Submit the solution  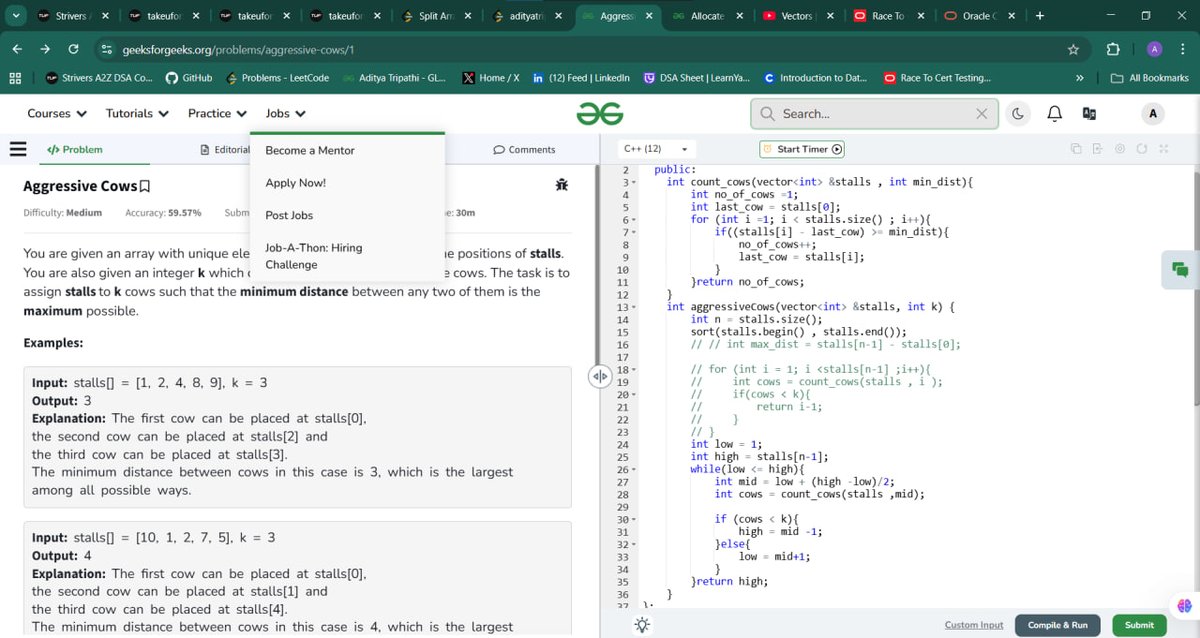click(1139, 625)
